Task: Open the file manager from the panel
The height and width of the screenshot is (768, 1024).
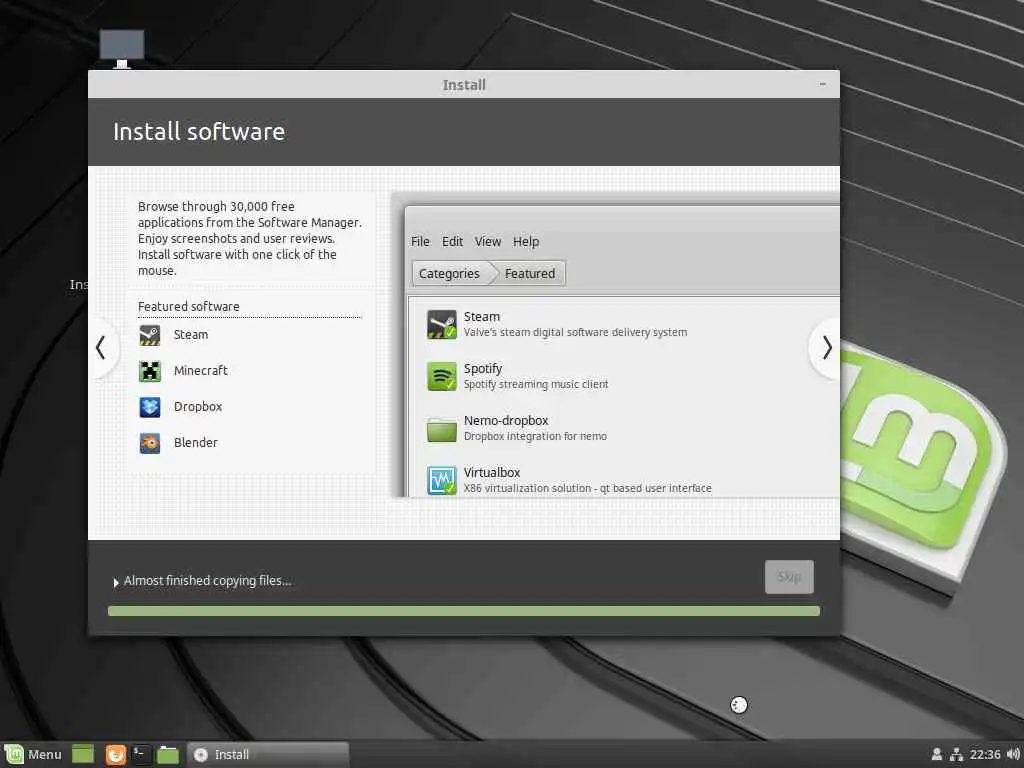Action: click(x=168, y=754)
